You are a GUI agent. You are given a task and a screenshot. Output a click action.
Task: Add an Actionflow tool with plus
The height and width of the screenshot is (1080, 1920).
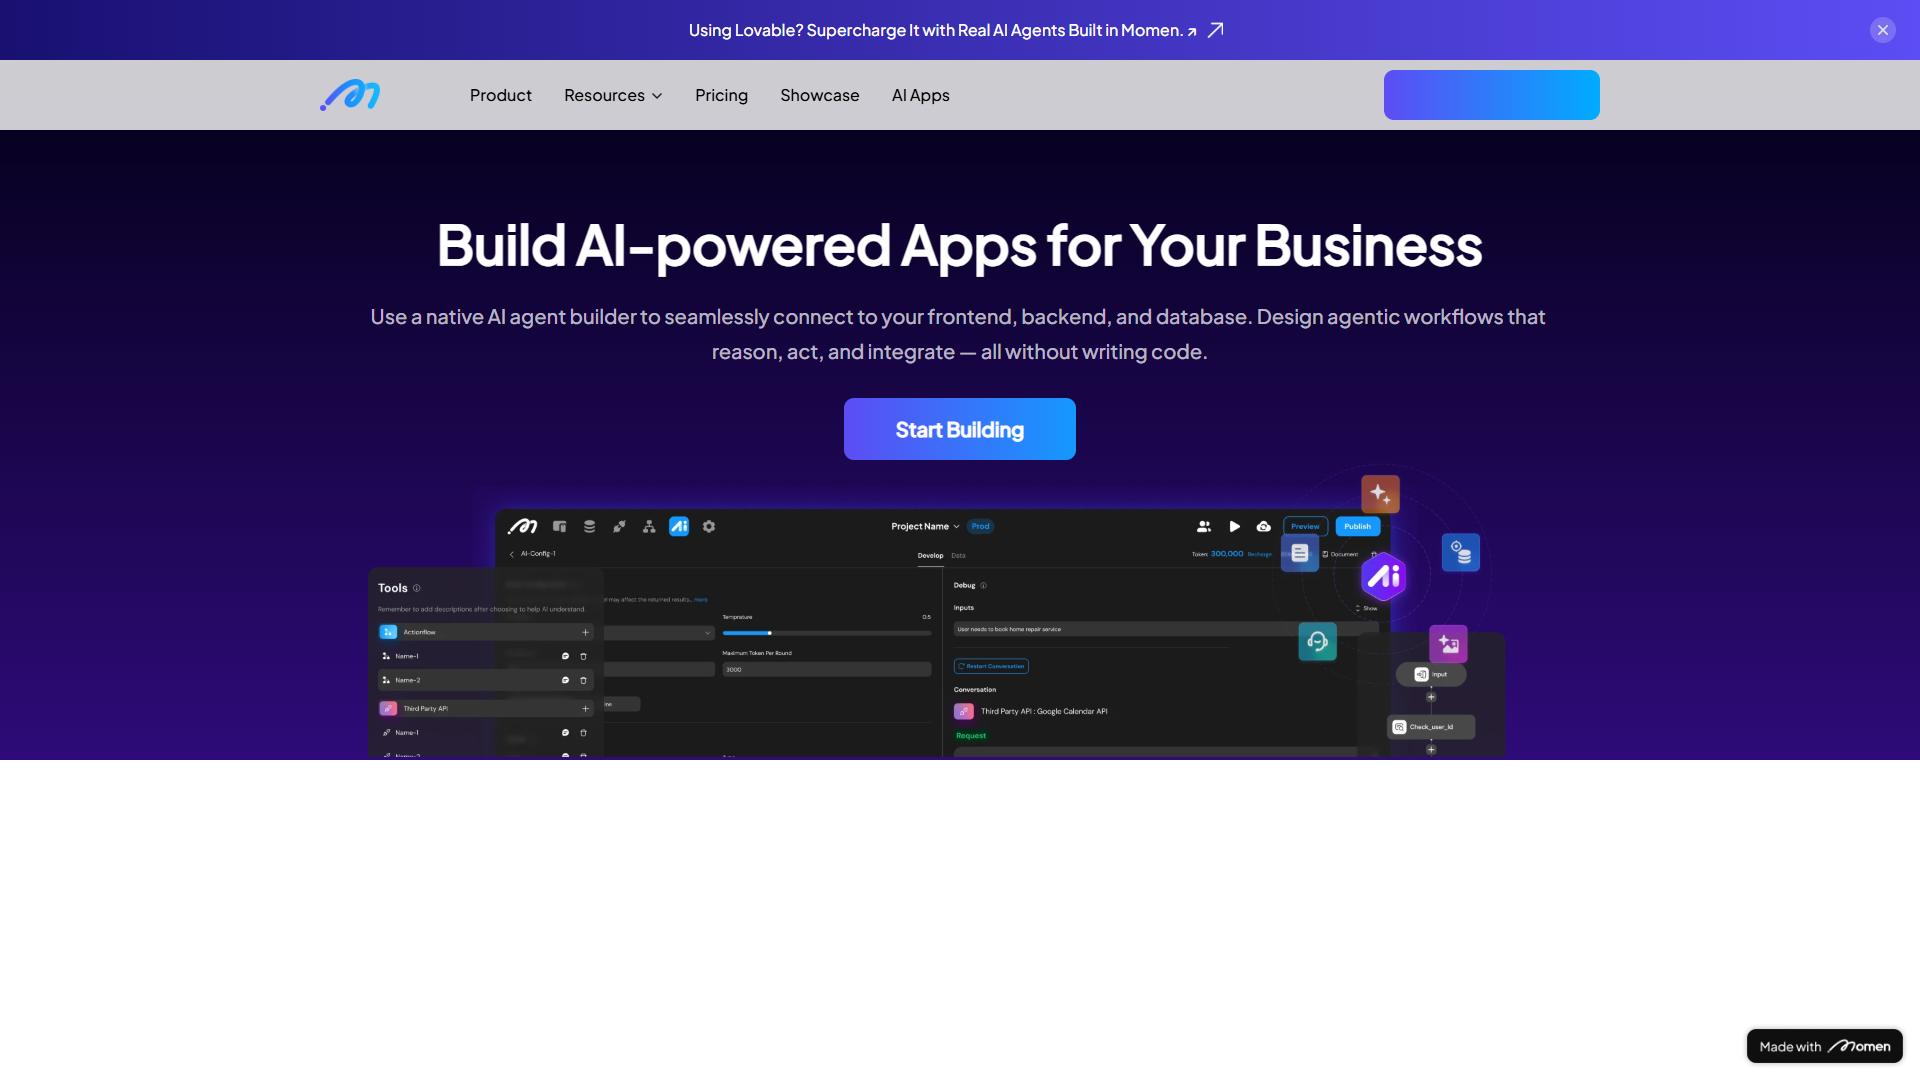coord(585,632)
